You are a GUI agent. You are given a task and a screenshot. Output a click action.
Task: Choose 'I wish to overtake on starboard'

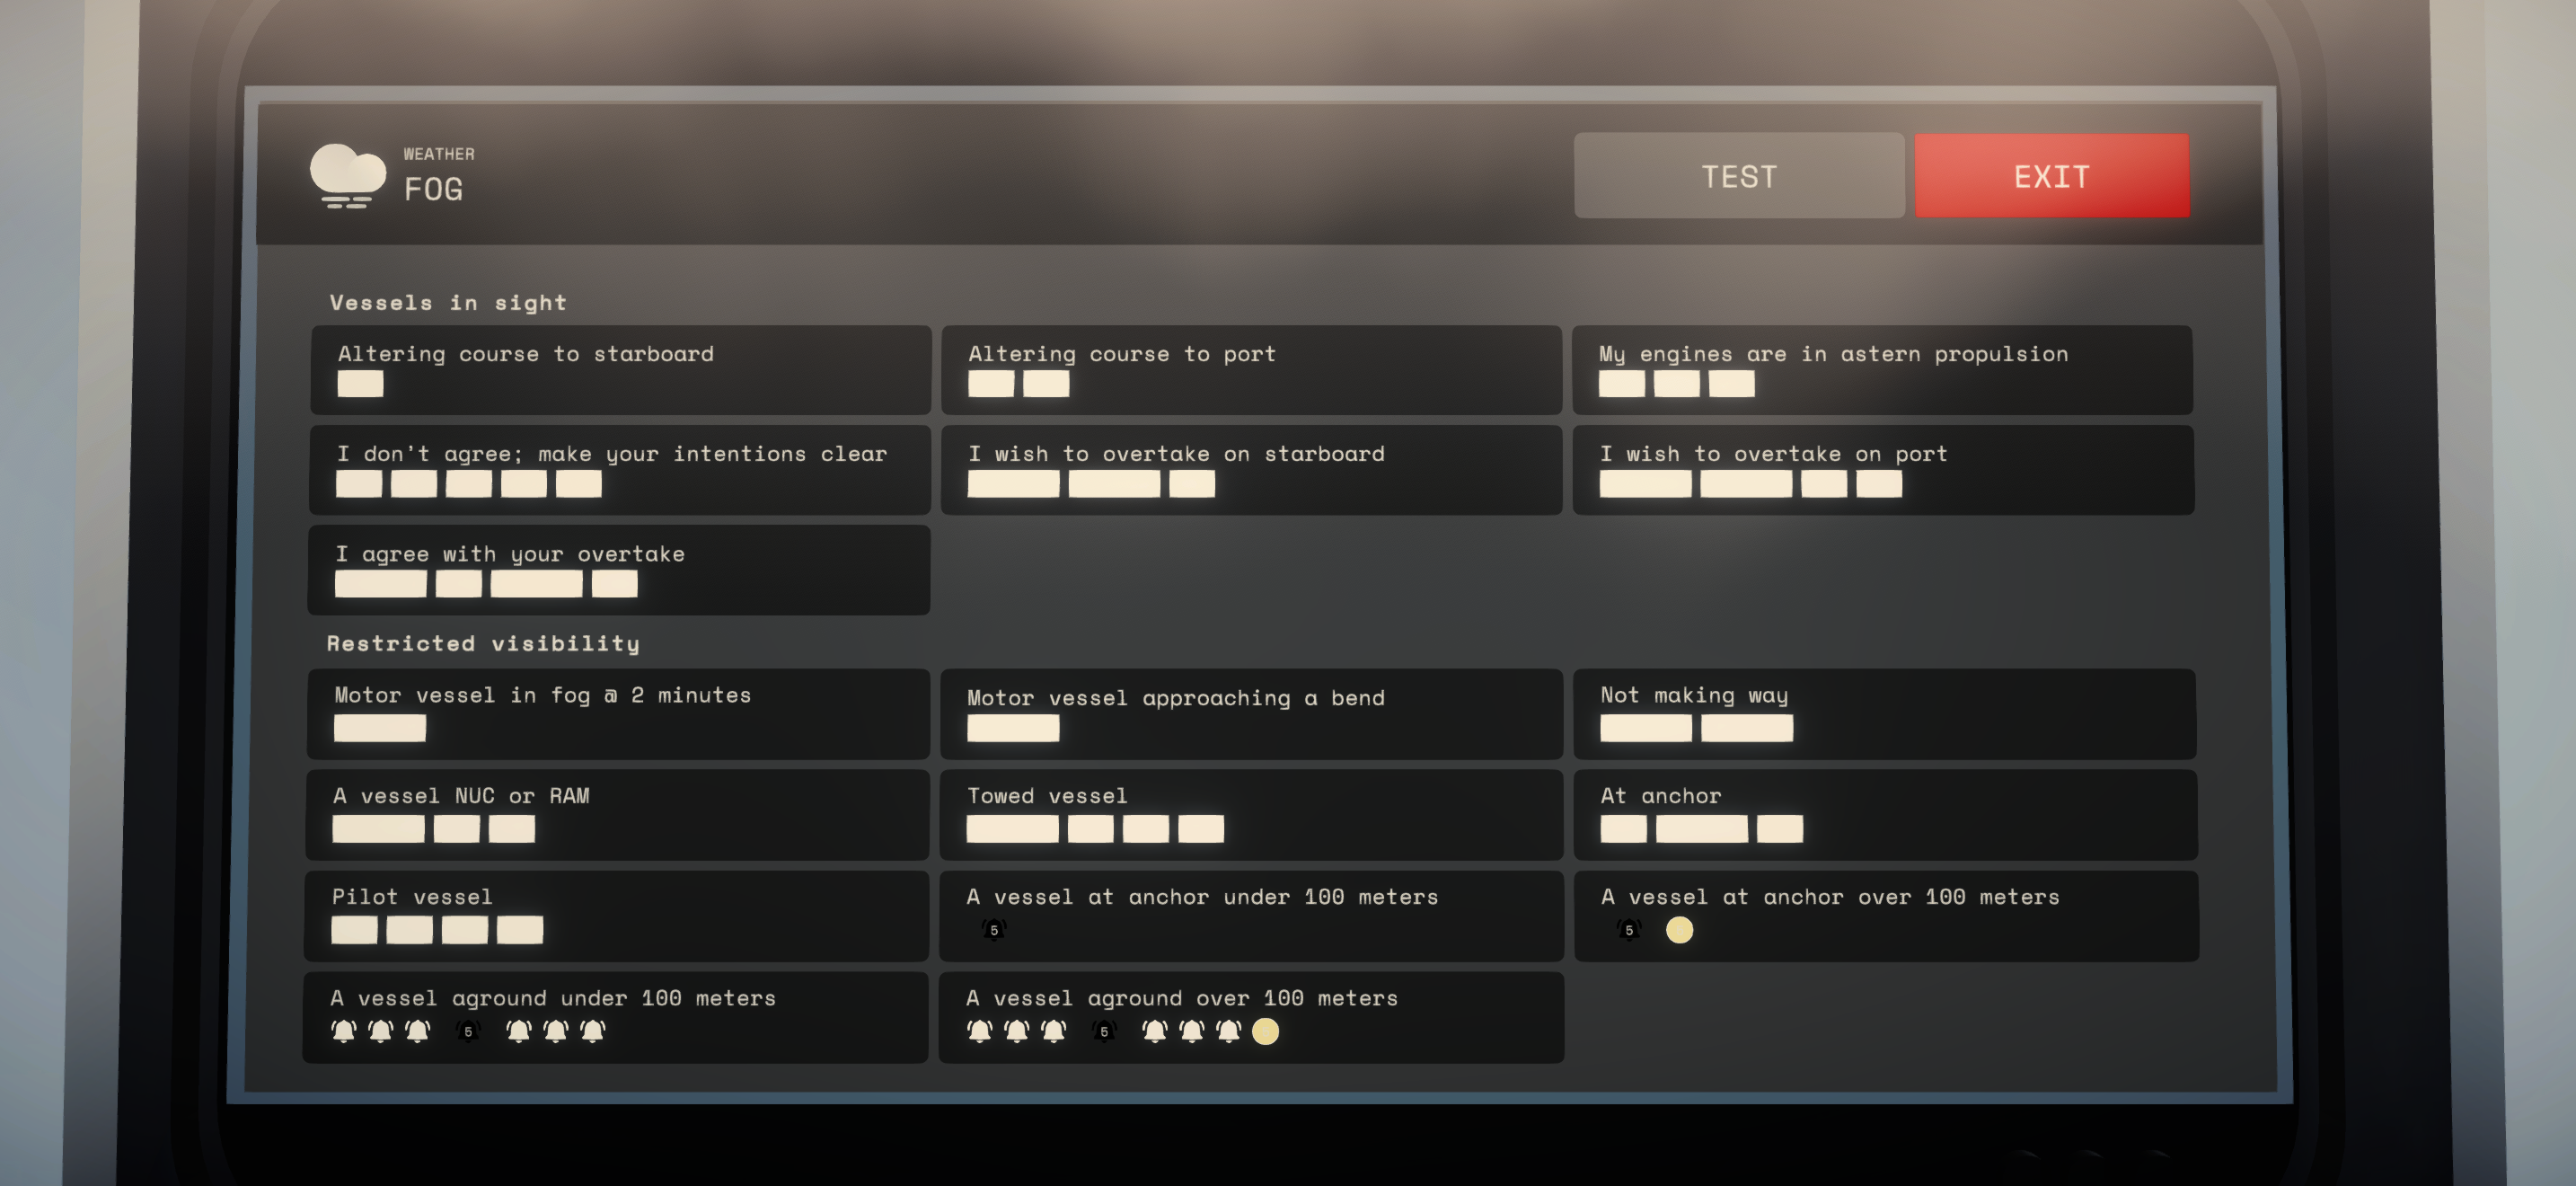click(x=1251, y=470)
